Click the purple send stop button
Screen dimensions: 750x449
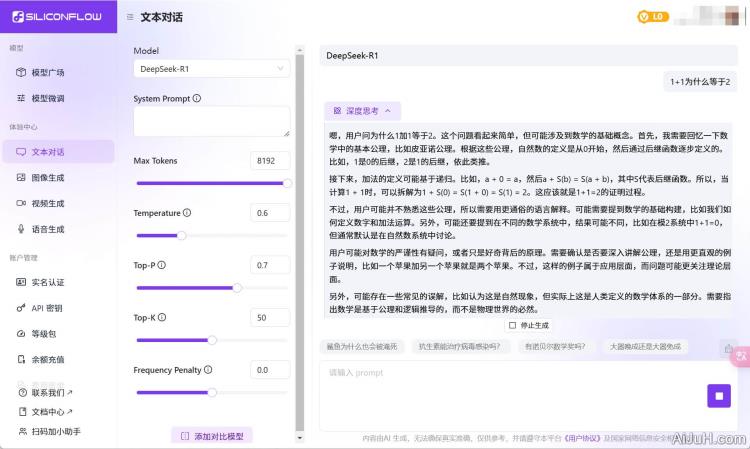tap(718, 395)
